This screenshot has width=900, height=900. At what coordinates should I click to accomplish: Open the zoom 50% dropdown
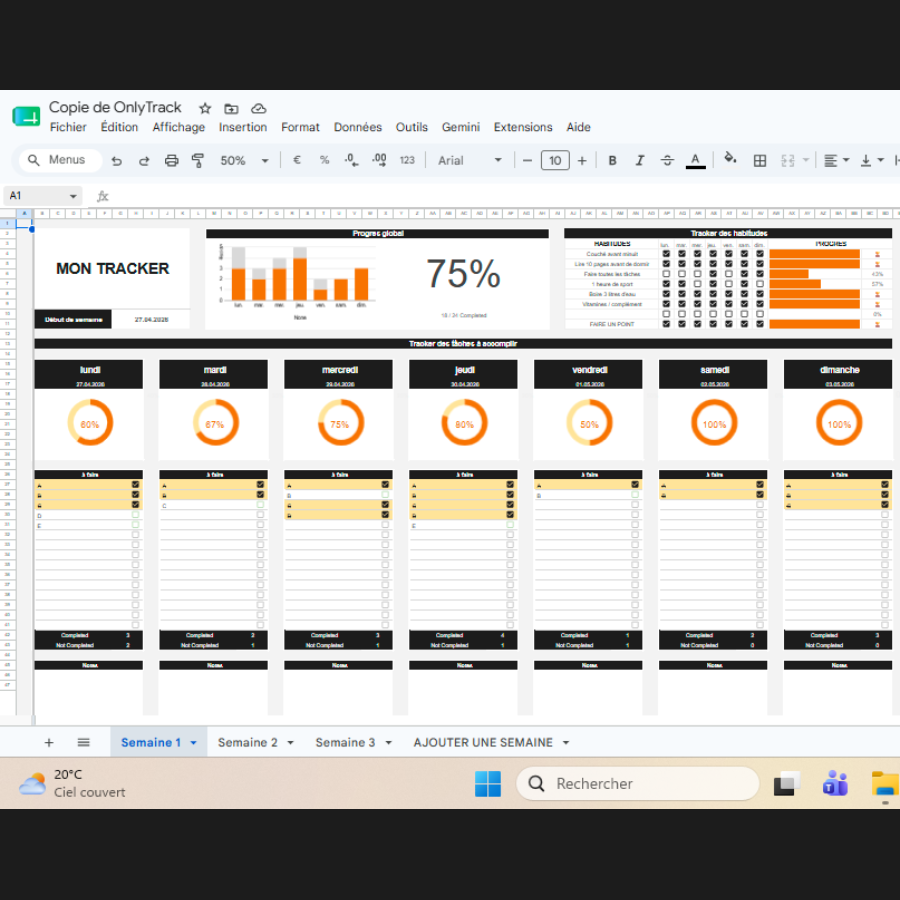[x=244, y=161]
